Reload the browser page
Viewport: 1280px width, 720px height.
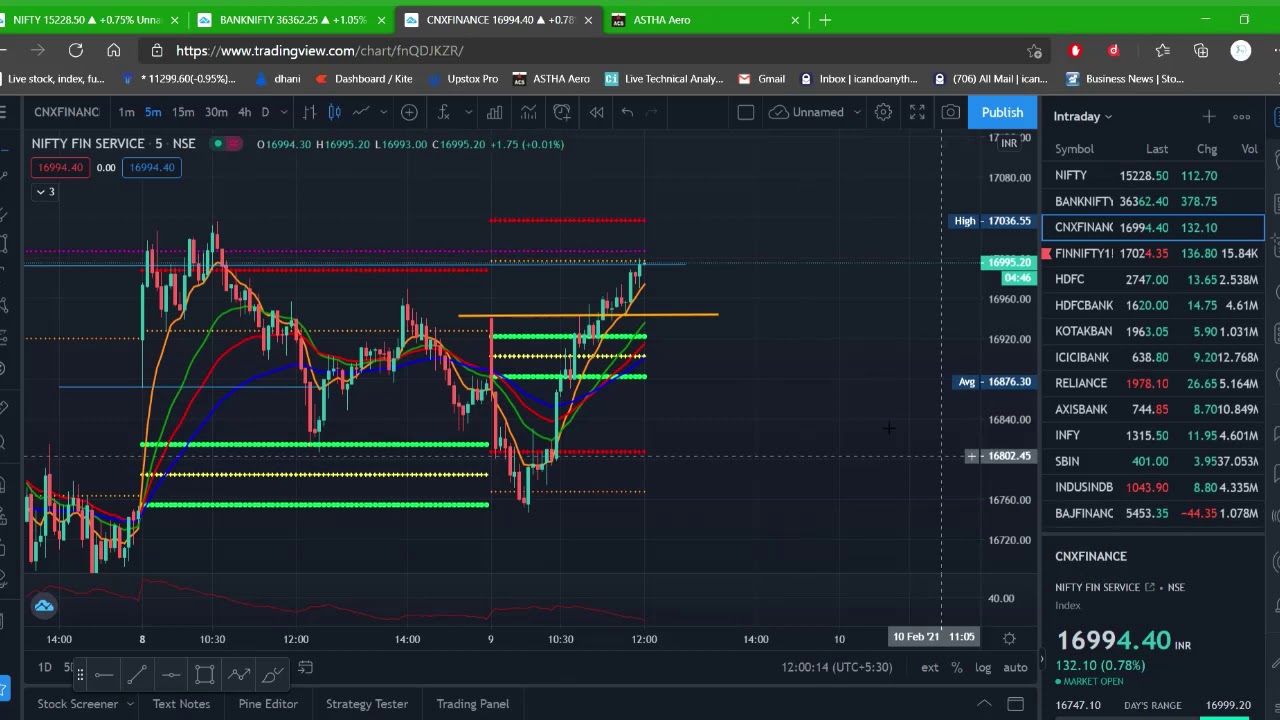[x=75, y=50]
